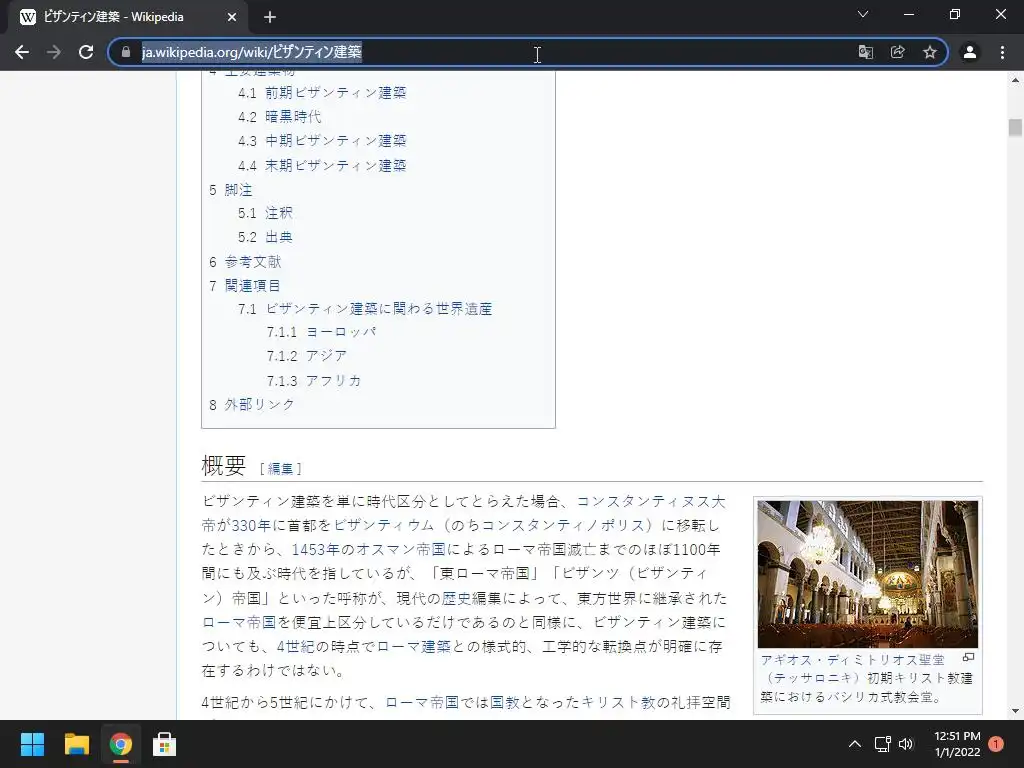Jump to section 6 参考文献

tap(245, 262)
